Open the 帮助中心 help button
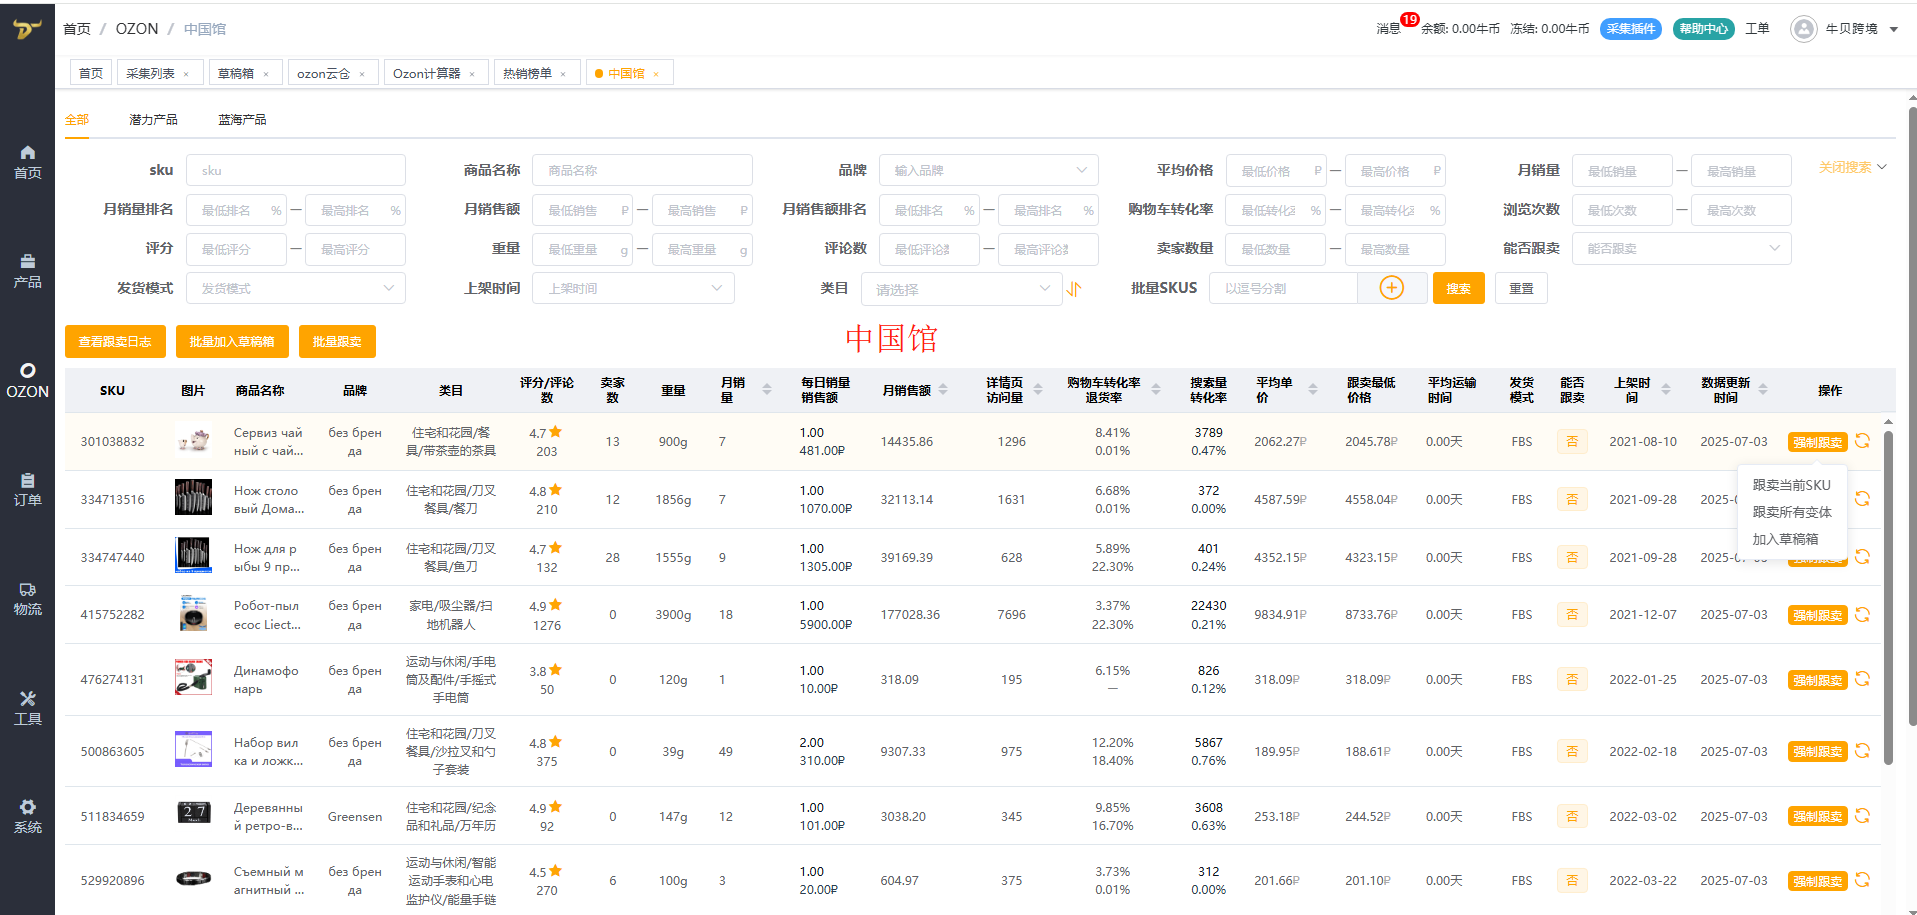This screenshot has width=1917, height=915. [1704, 29]
